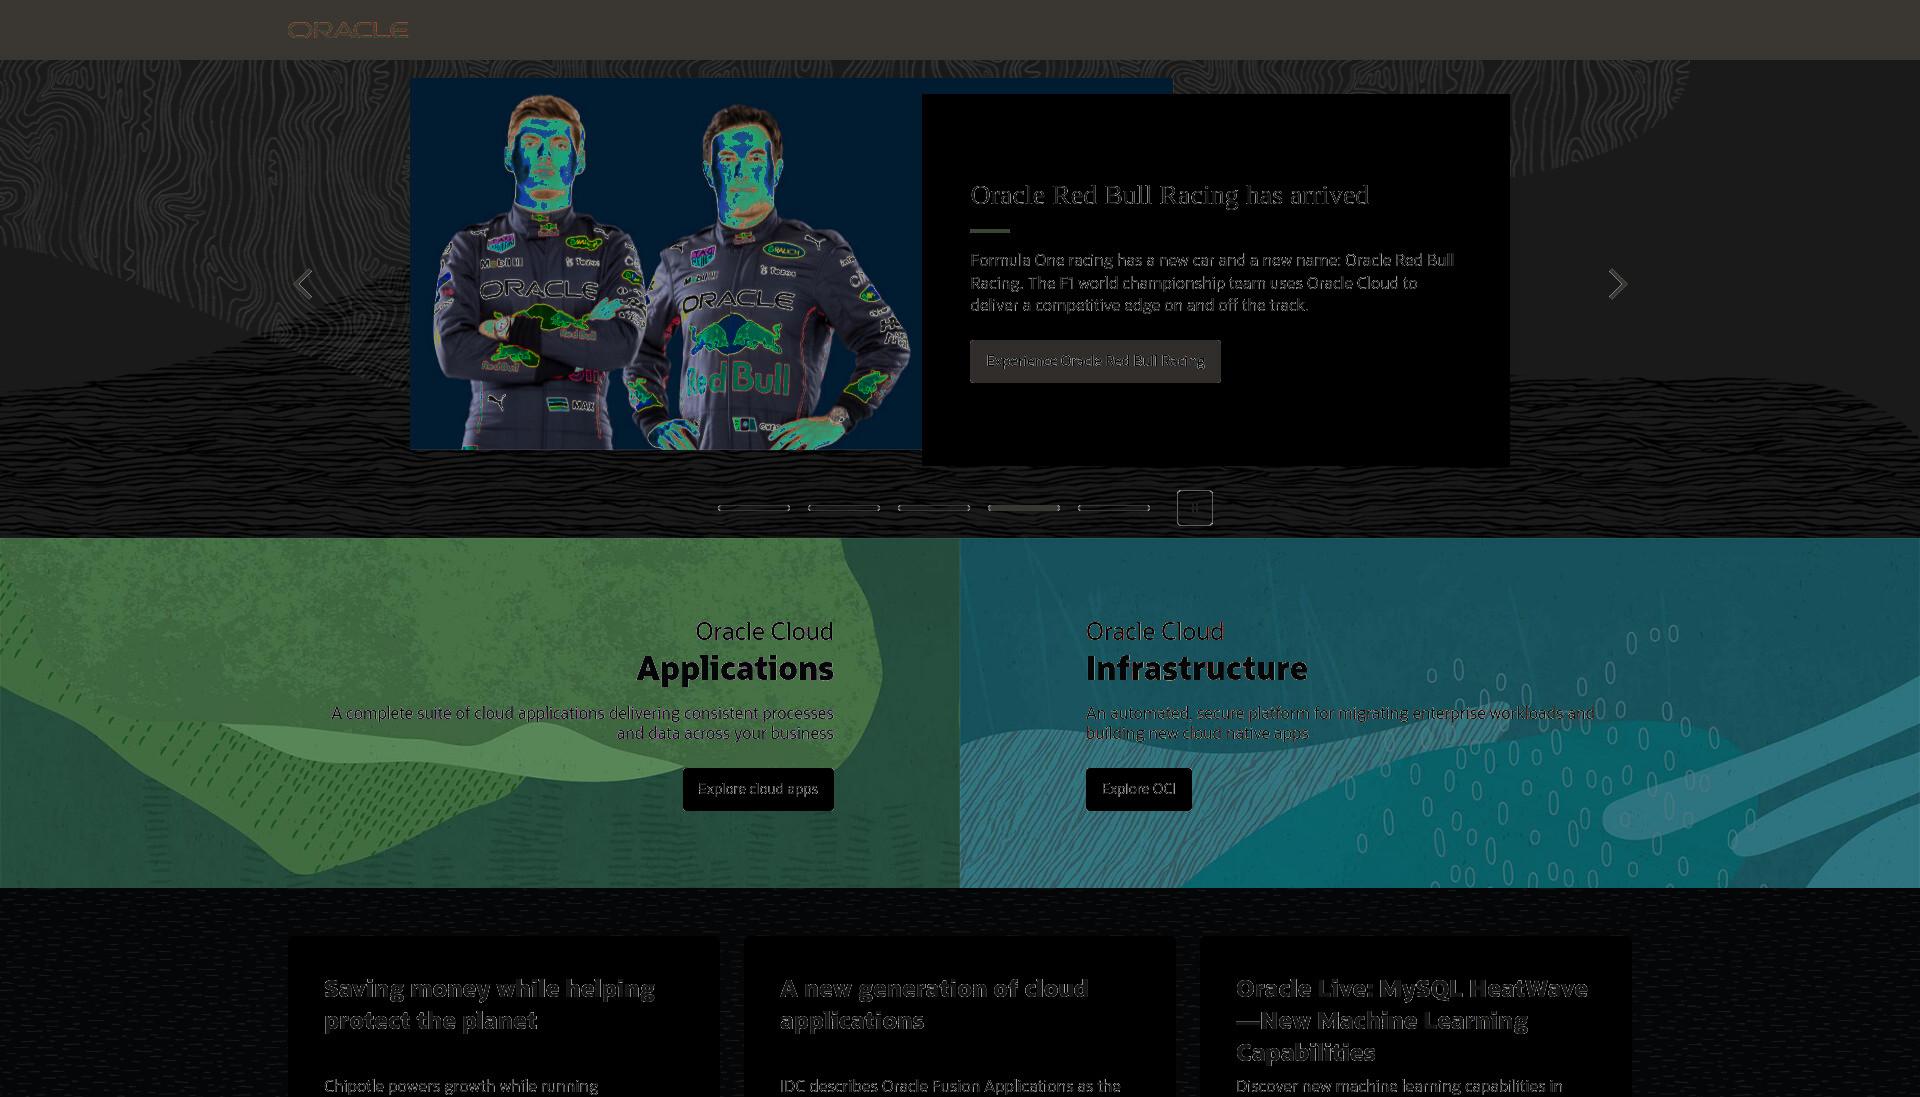Screen dimensions: 1920x1097
Task: Click 'Discover new machine learning capabilities' text
Action: tap(1399, 1086)
